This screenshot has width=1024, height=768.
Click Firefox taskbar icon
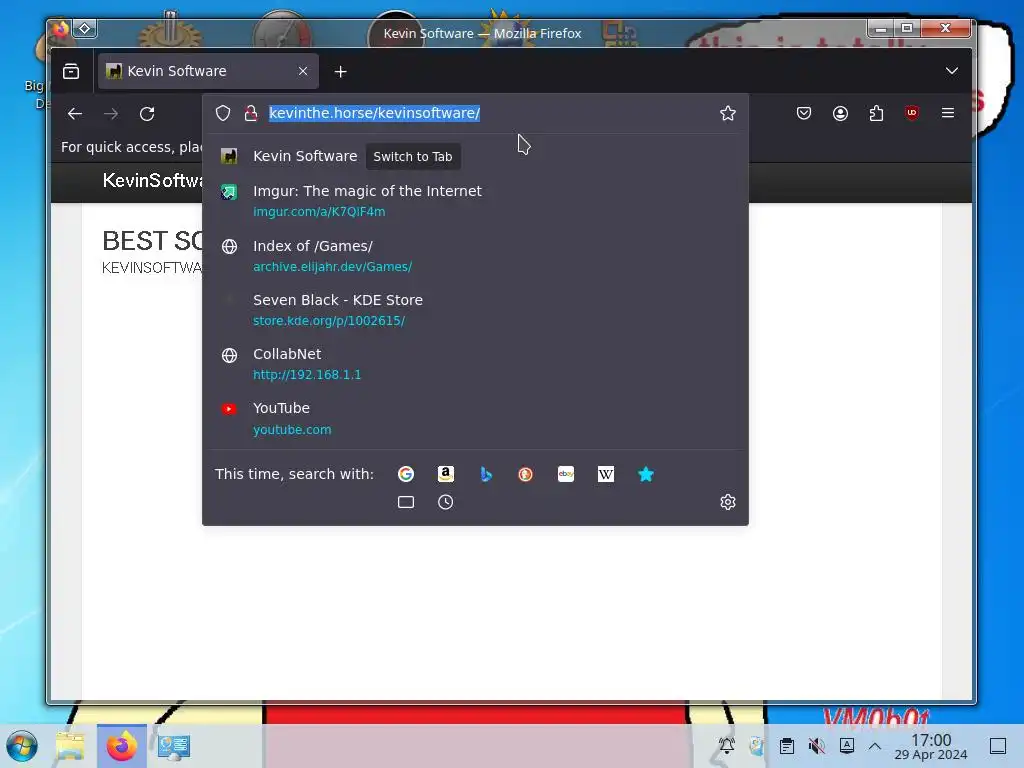(121, 746)
